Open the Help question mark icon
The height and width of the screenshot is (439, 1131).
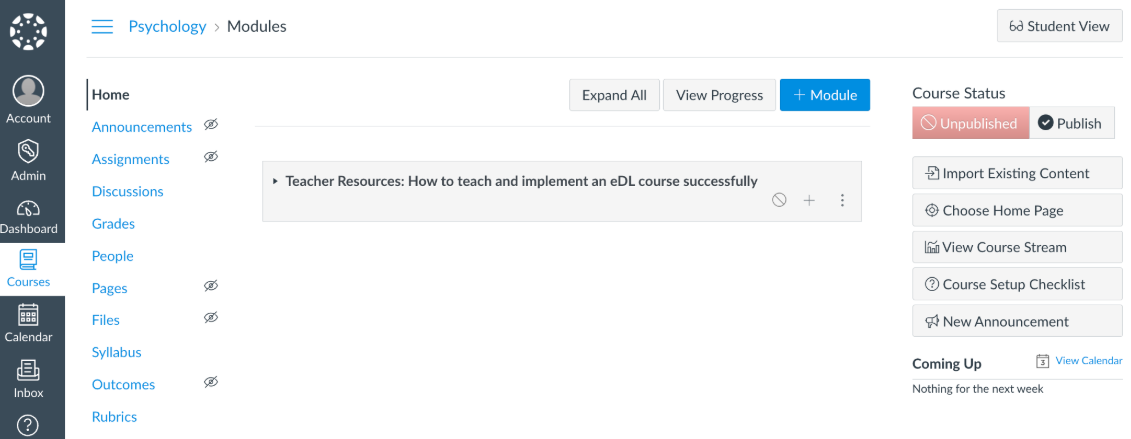(29, 425)
